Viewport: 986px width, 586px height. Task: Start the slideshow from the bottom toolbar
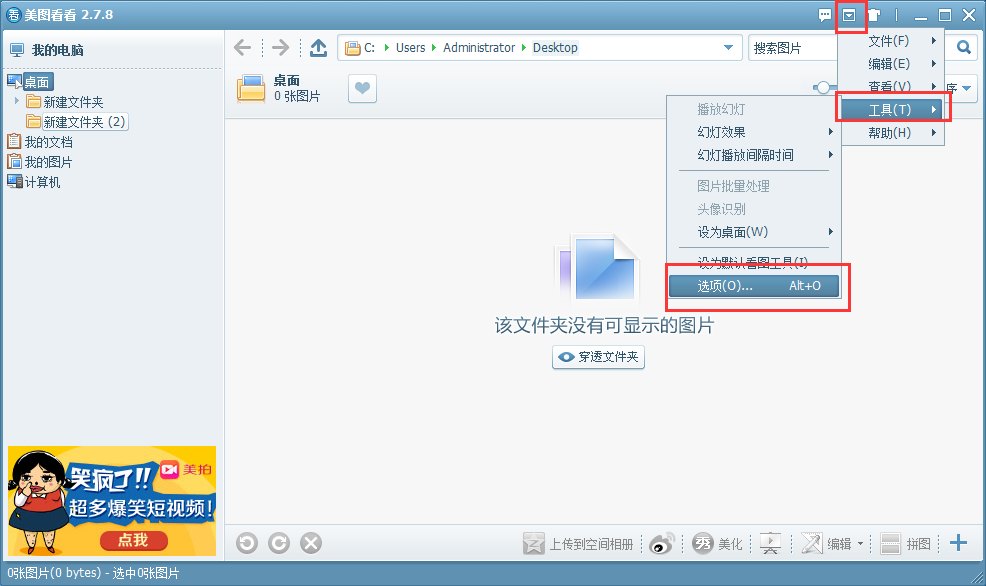pos(769,543)
